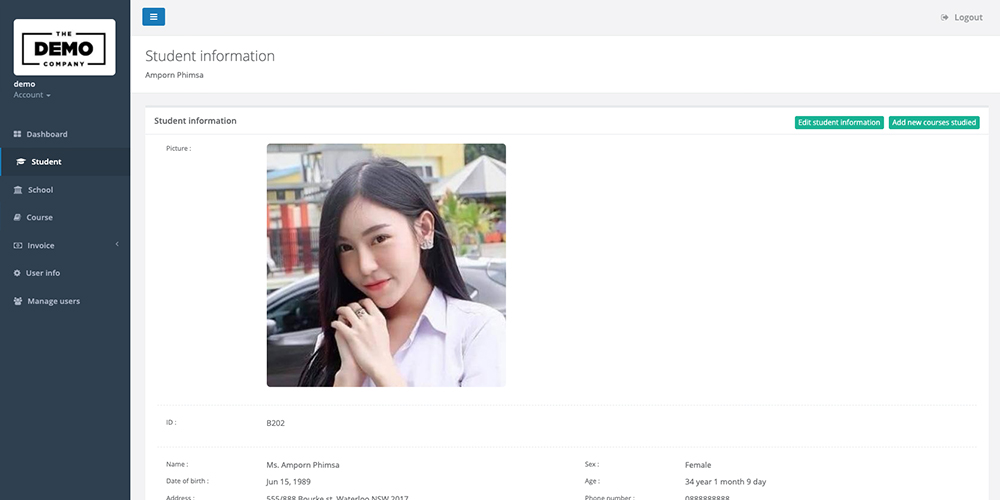Open User info in the sidebar
The width and height of the screenshot is (1000, 500).
65,273
